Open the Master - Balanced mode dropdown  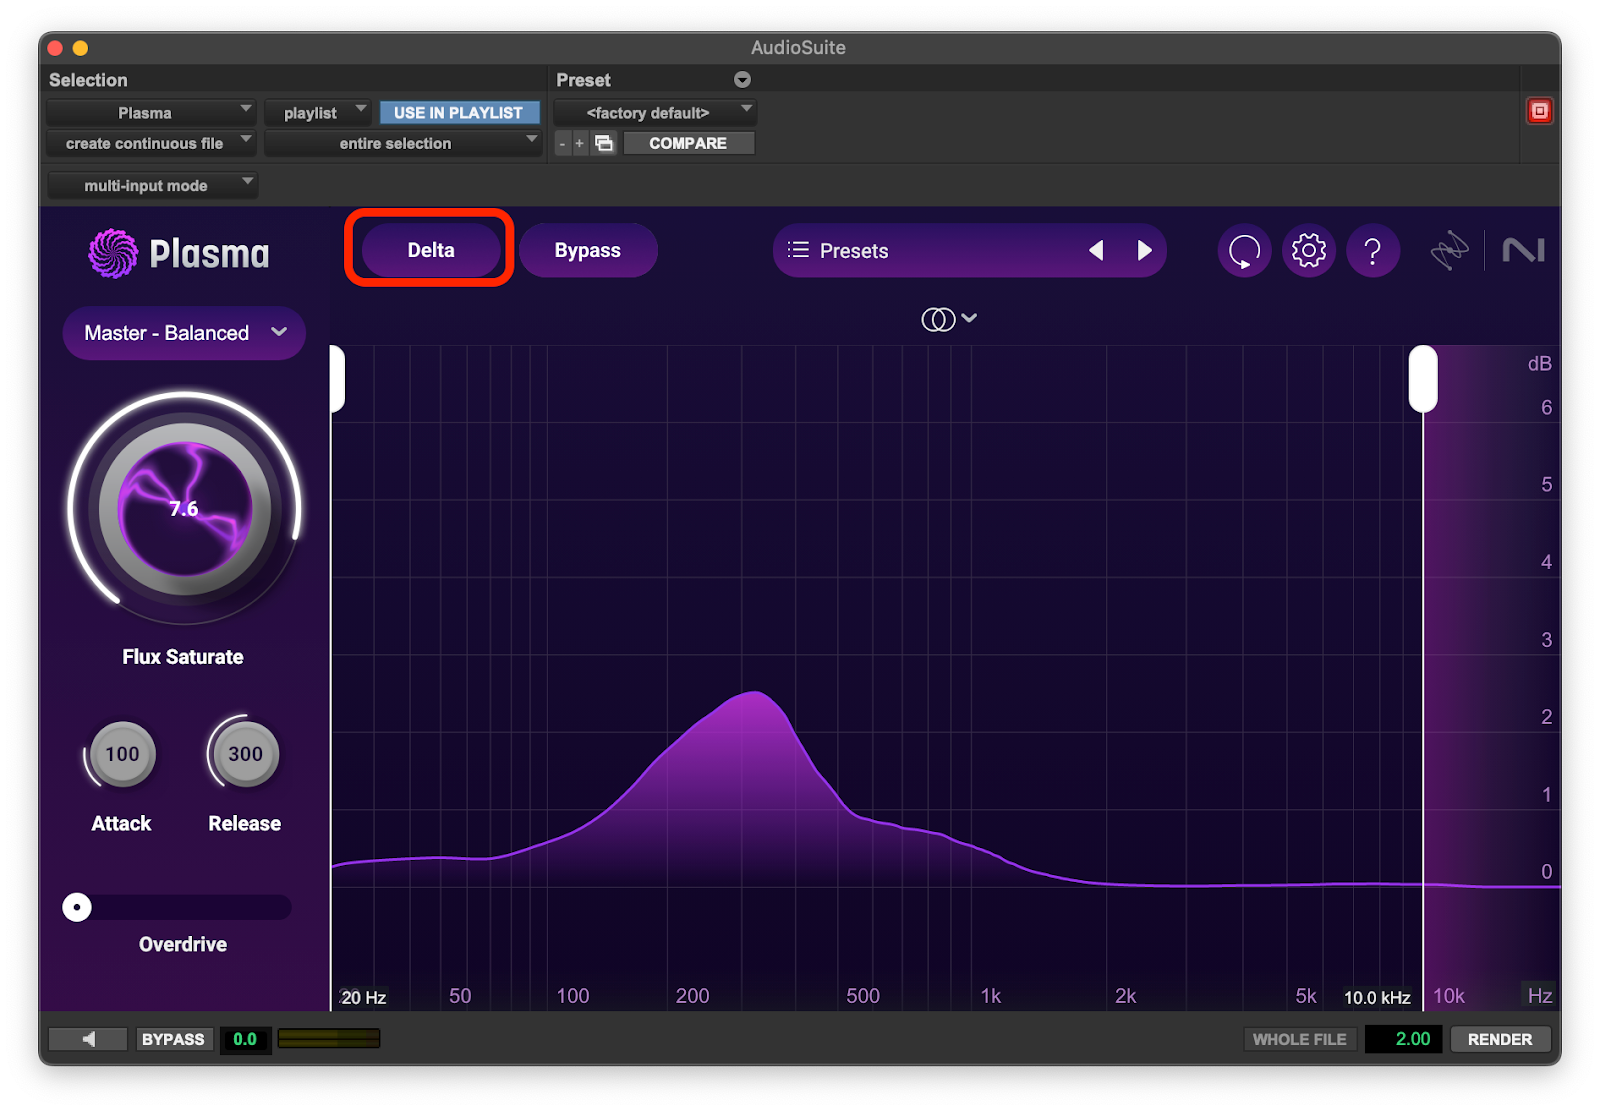pos(184,333)
